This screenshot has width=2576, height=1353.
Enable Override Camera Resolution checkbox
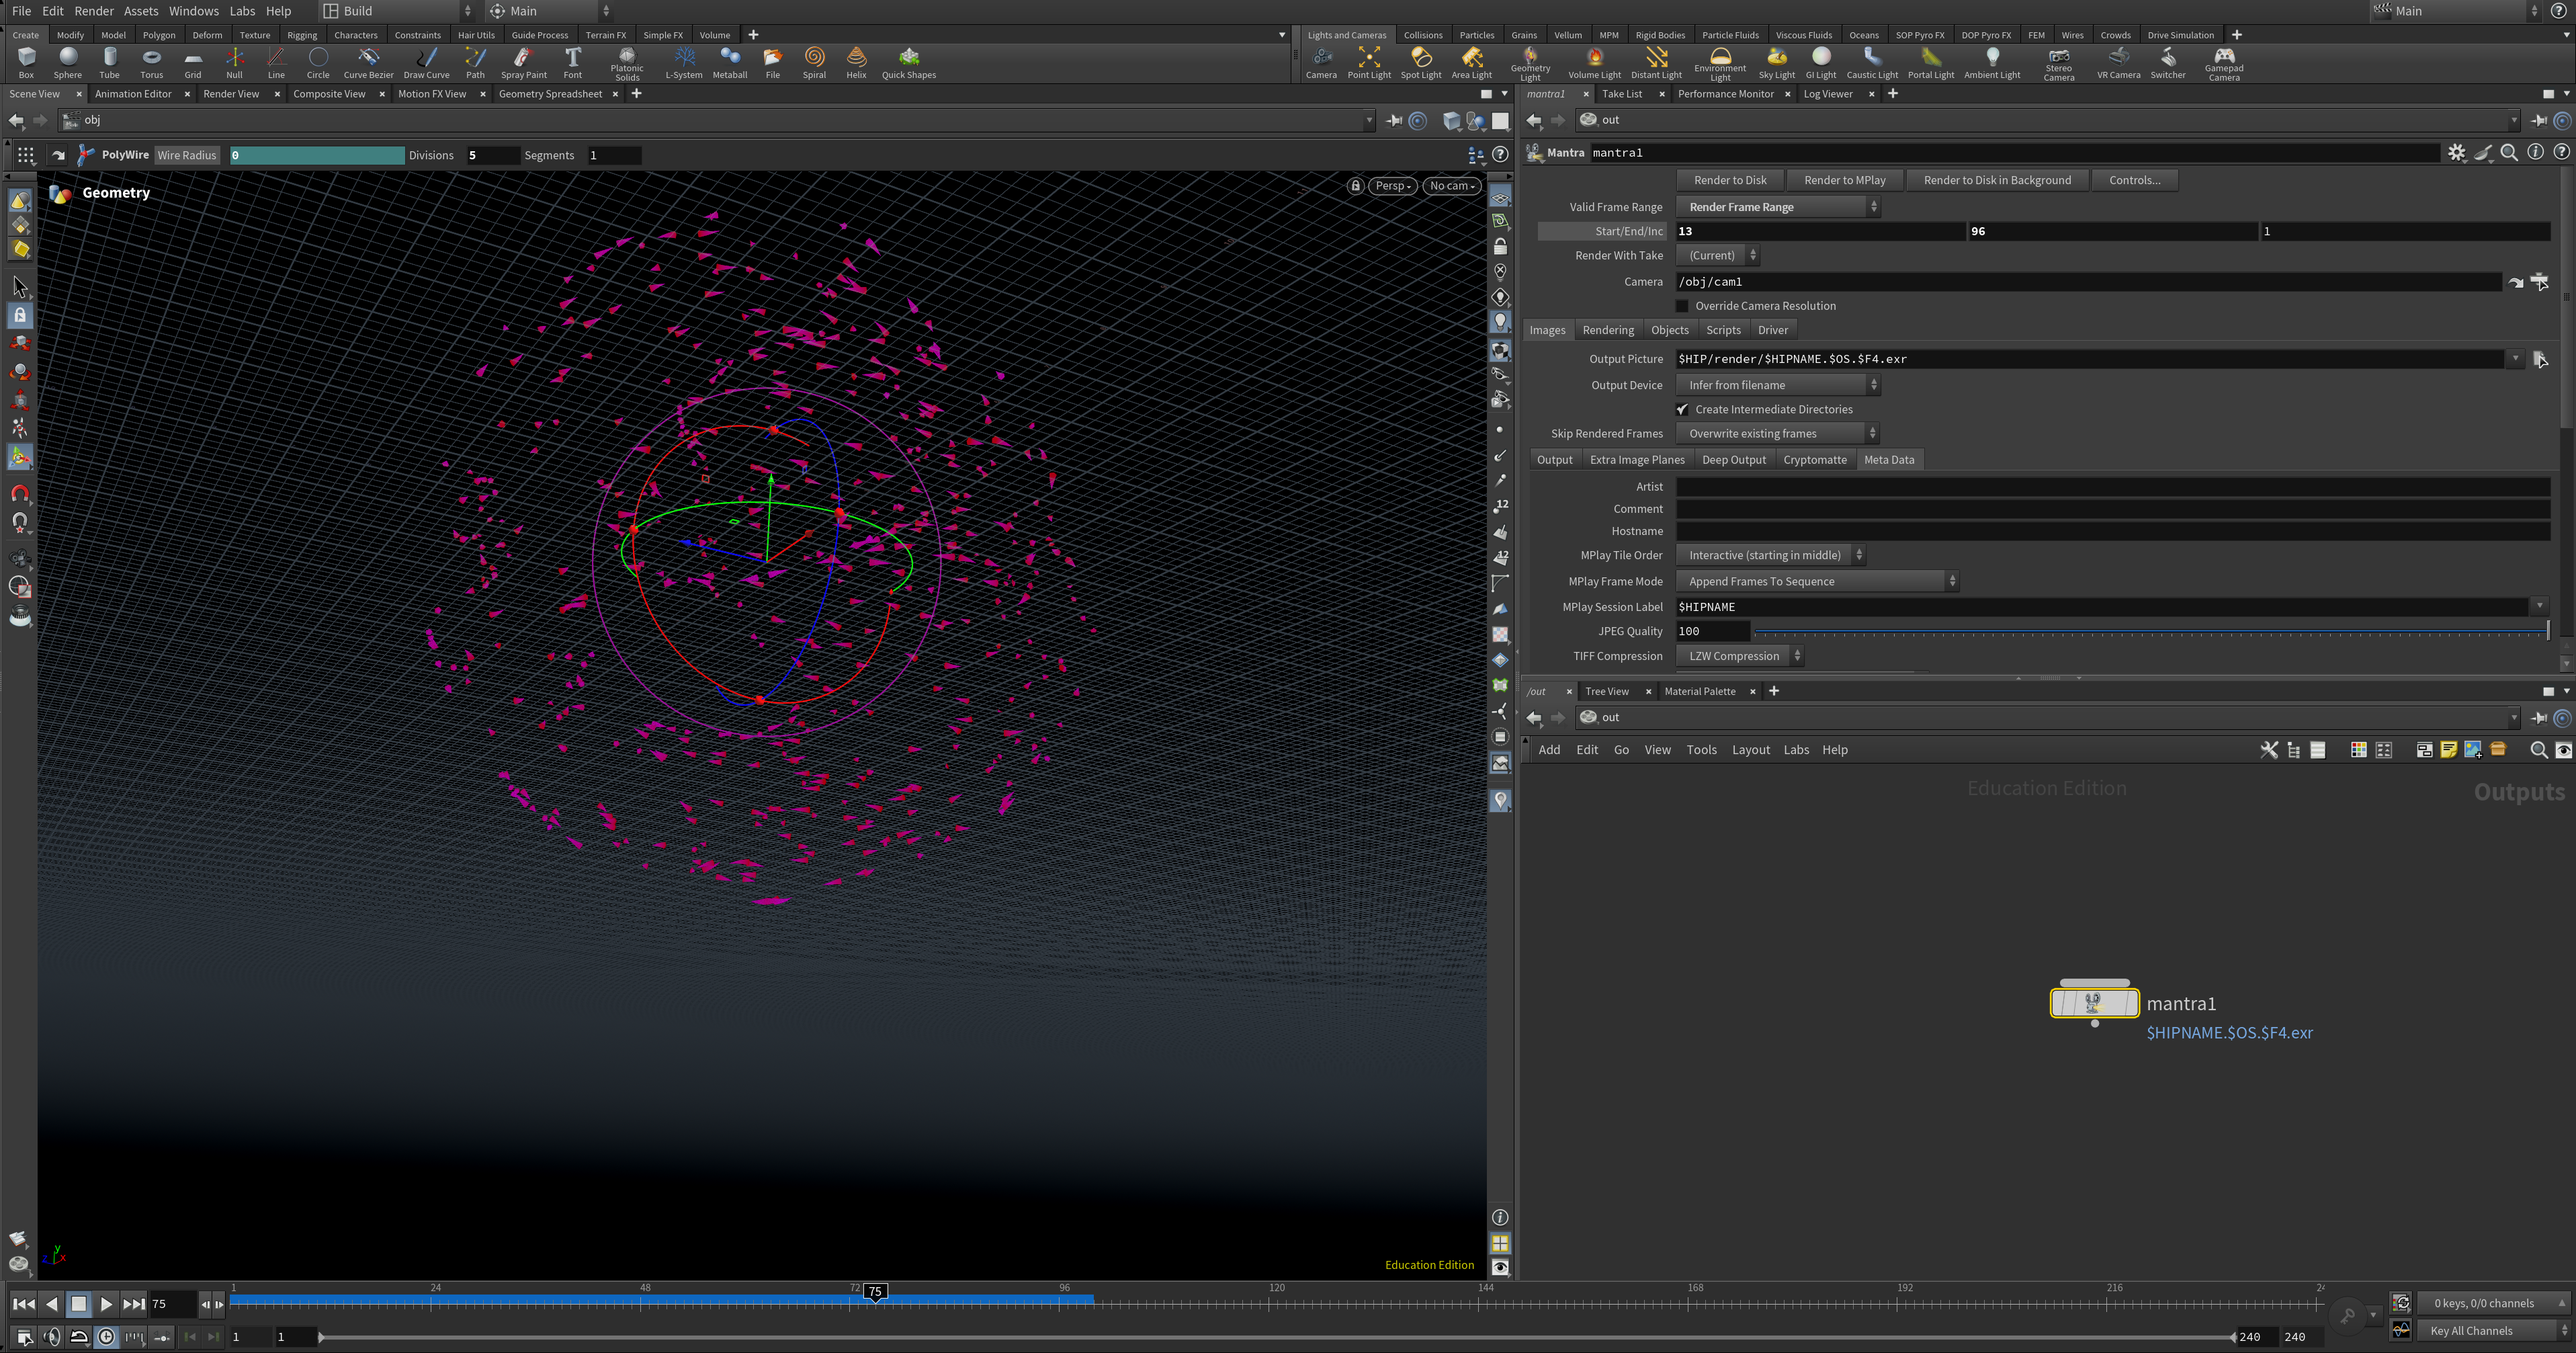pos(1682,306)
